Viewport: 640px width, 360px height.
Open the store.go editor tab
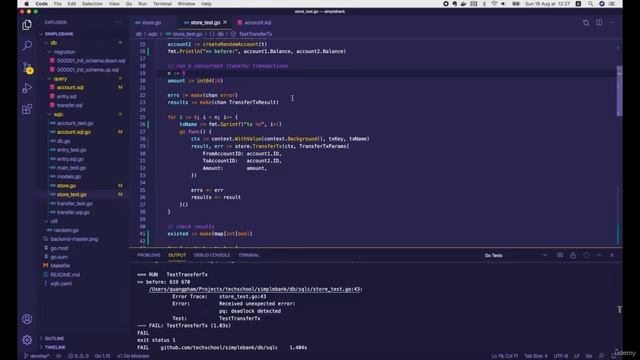pyautogui.click(x=152, y=22)
